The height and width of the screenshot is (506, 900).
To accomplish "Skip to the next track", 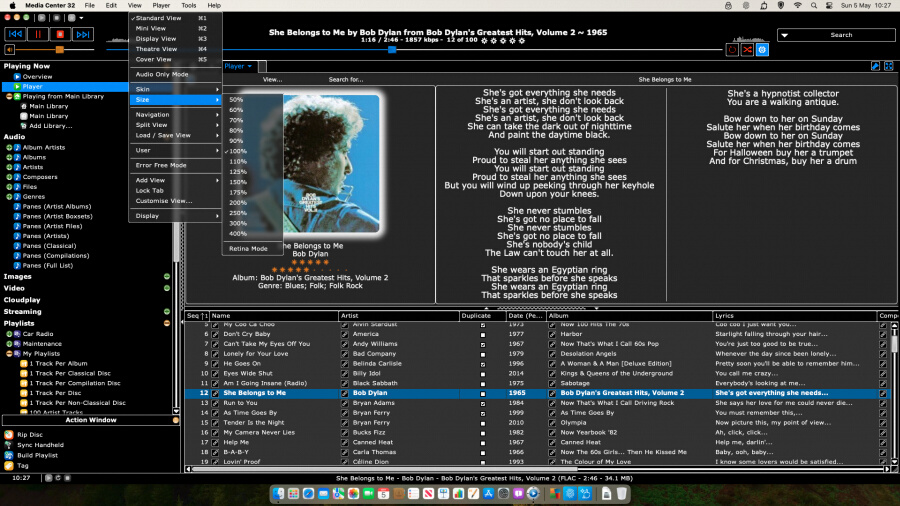I will click(x=83, y=34).
